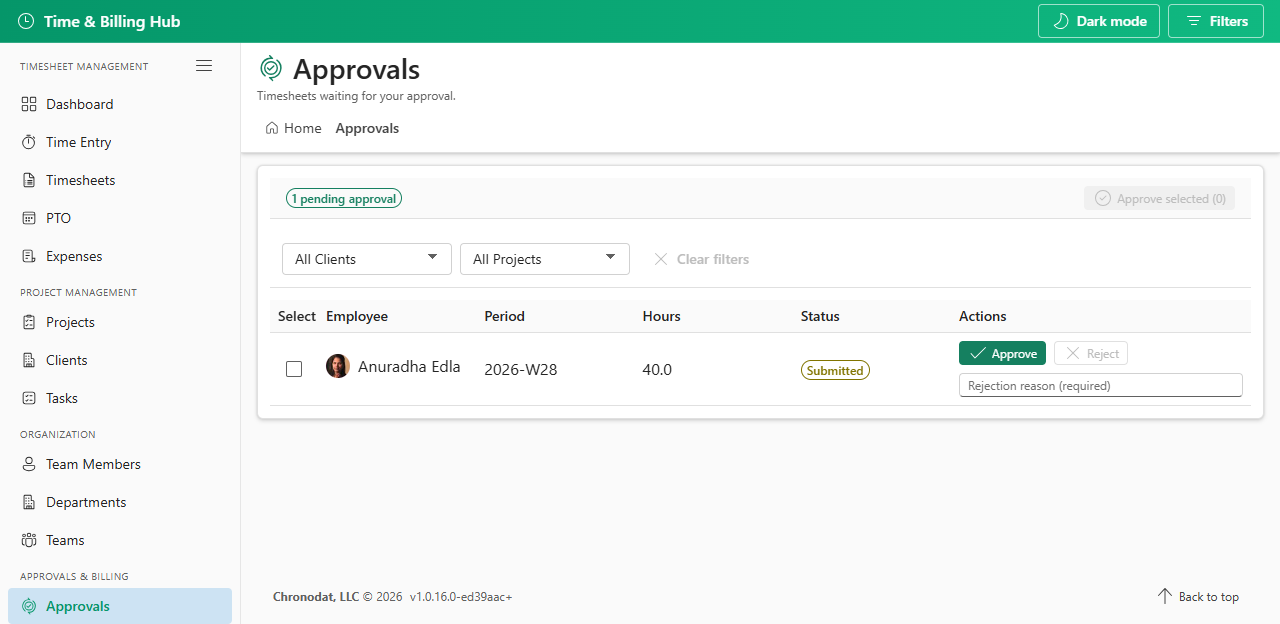Click the Hours column header

[x=662, y=316]
